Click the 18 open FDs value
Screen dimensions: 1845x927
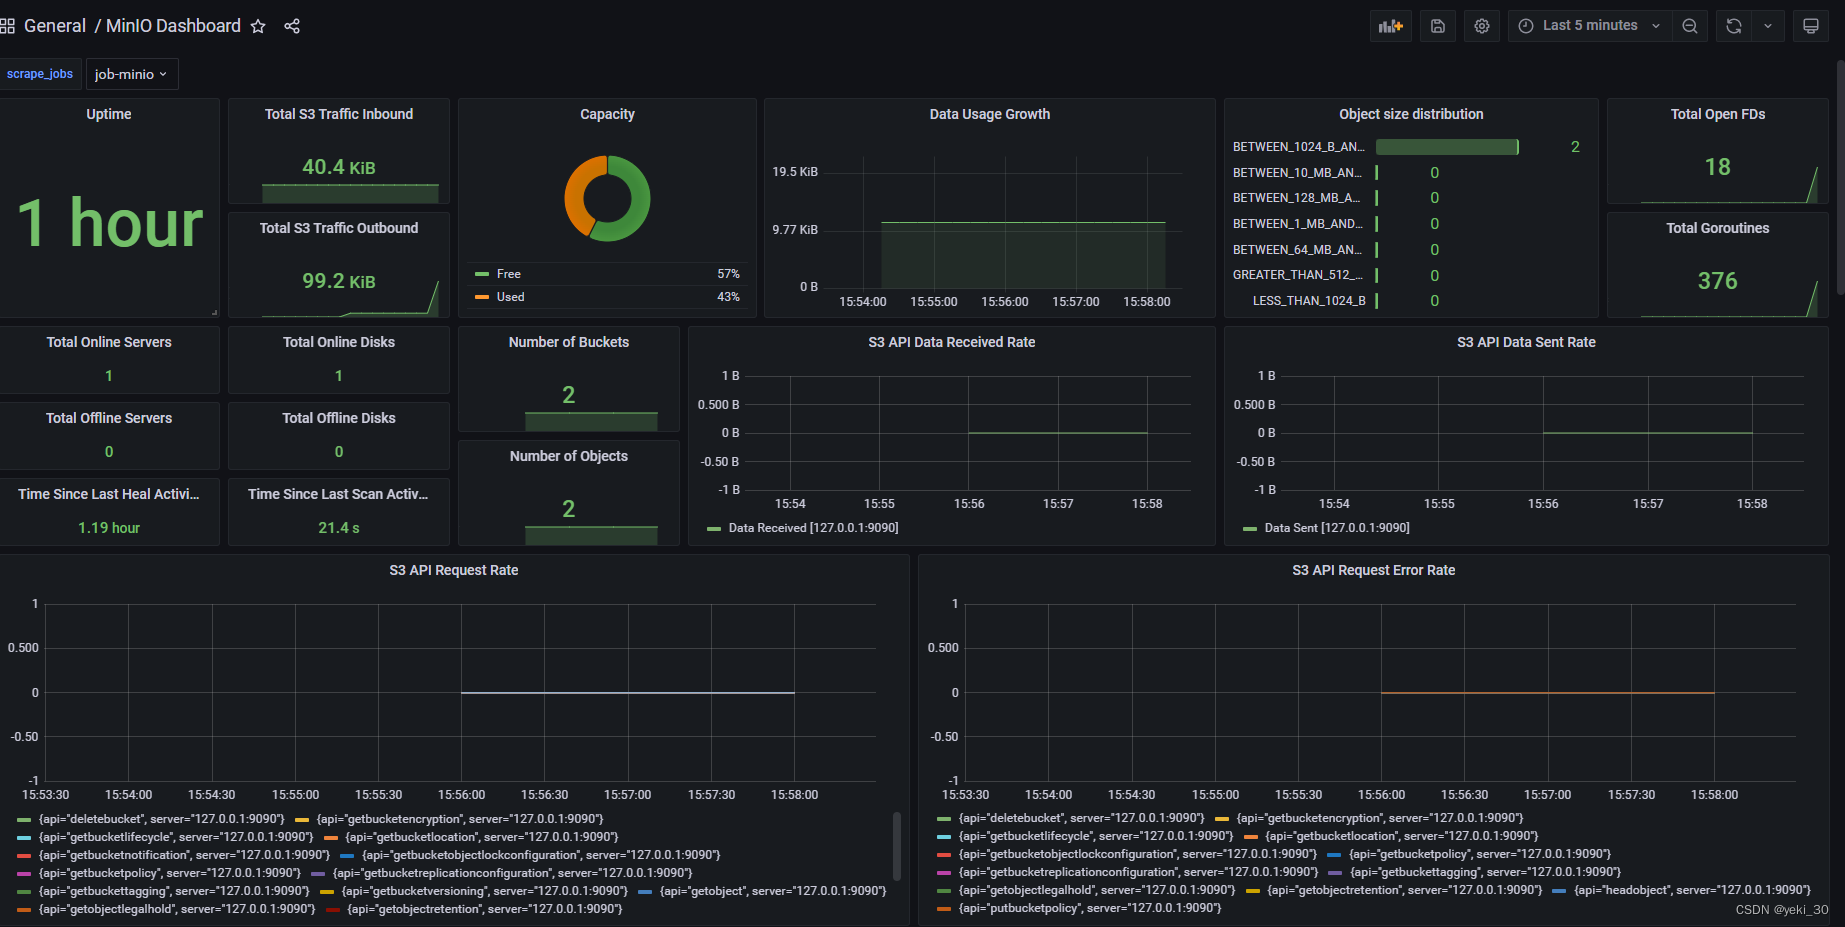(x=1718, y=167)
